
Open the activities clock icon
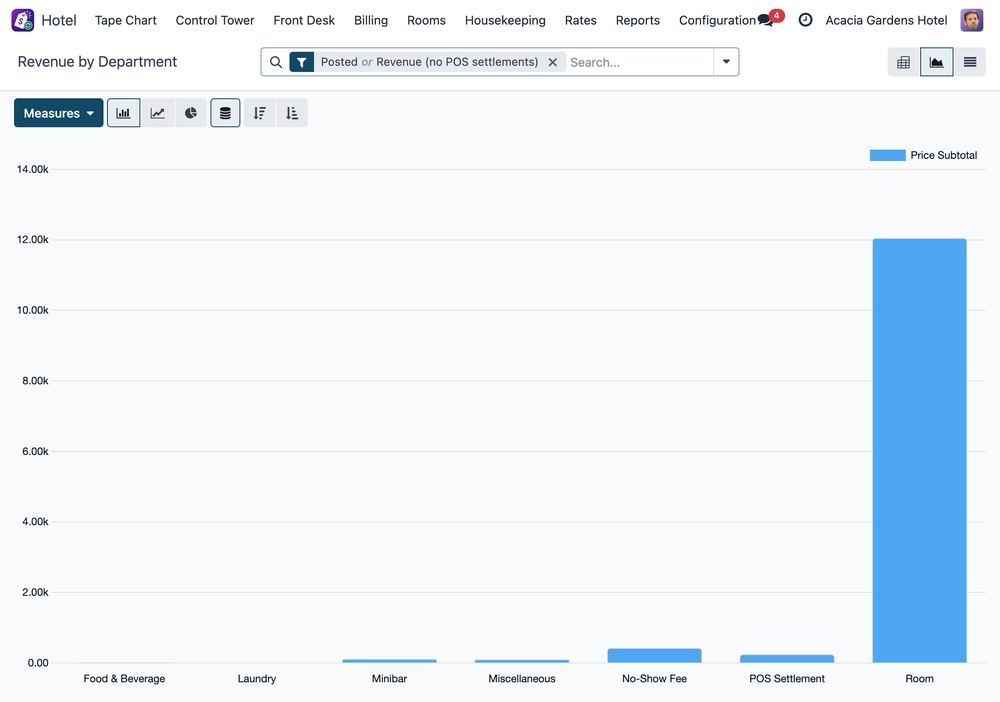805,20
